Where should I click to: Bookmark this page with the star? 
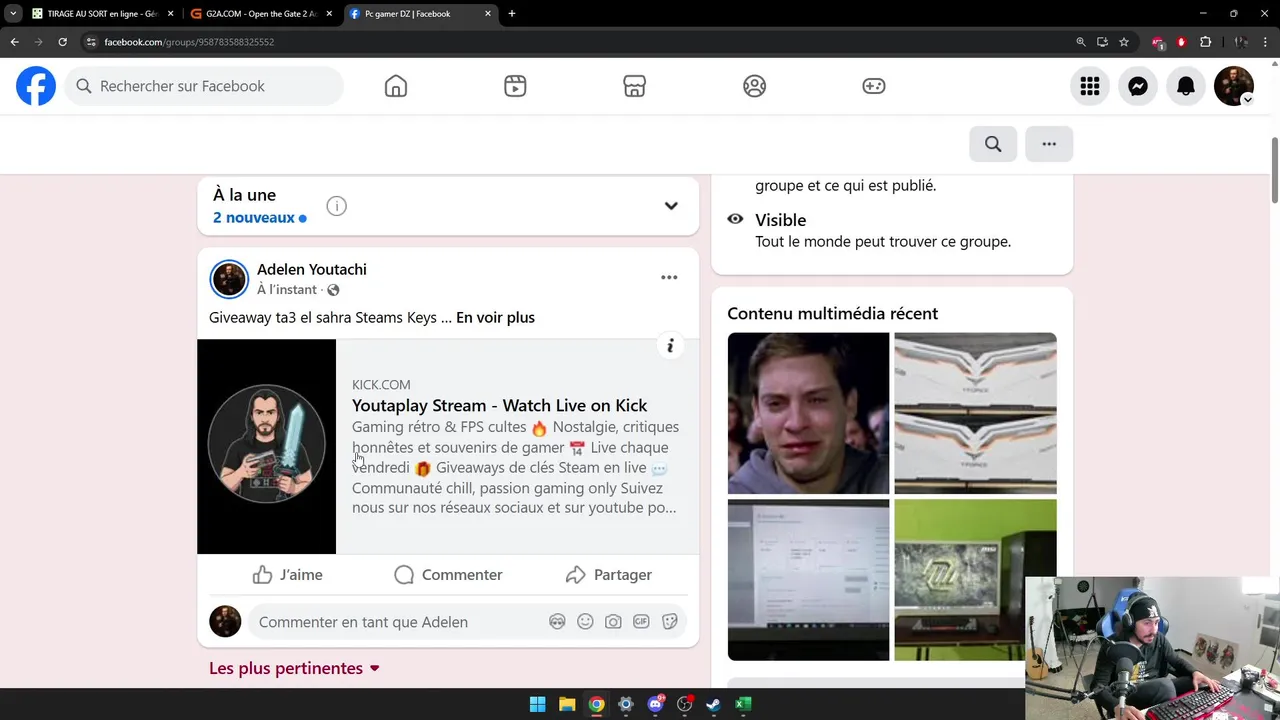[x=1124, y=42]
